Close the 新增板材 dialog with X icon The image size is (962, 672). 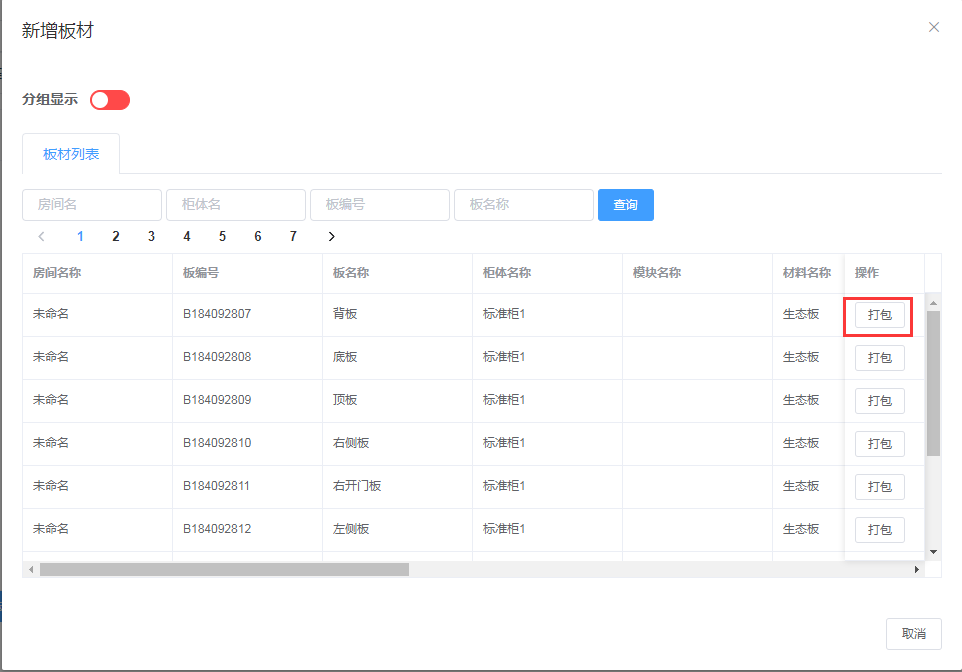coord(934,28)
